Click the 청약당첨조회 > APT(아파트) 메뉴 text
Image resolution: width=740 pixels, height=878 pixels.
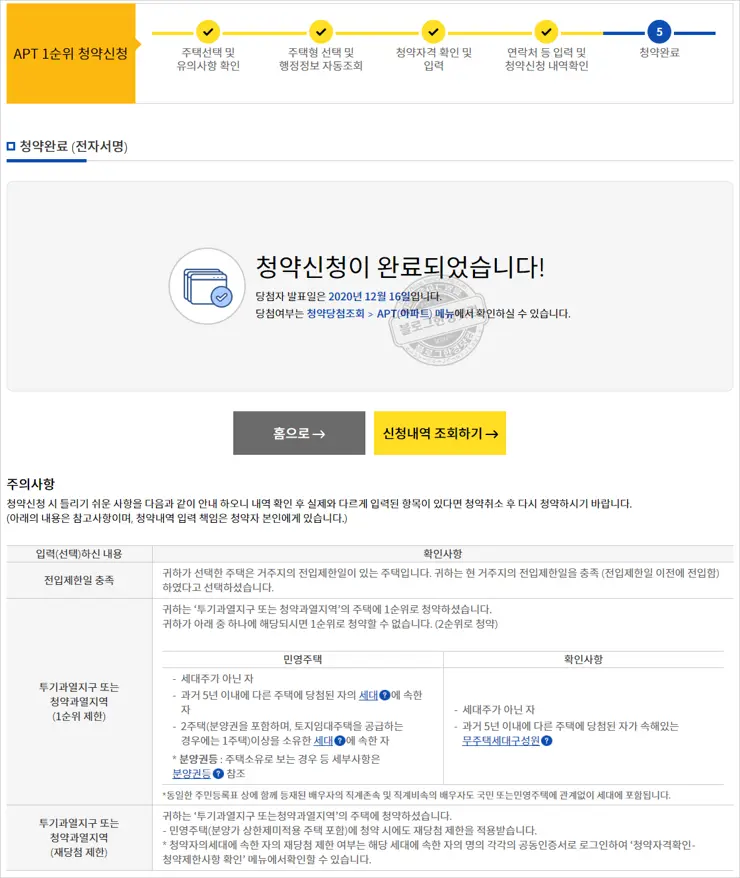tap(380, 314)
